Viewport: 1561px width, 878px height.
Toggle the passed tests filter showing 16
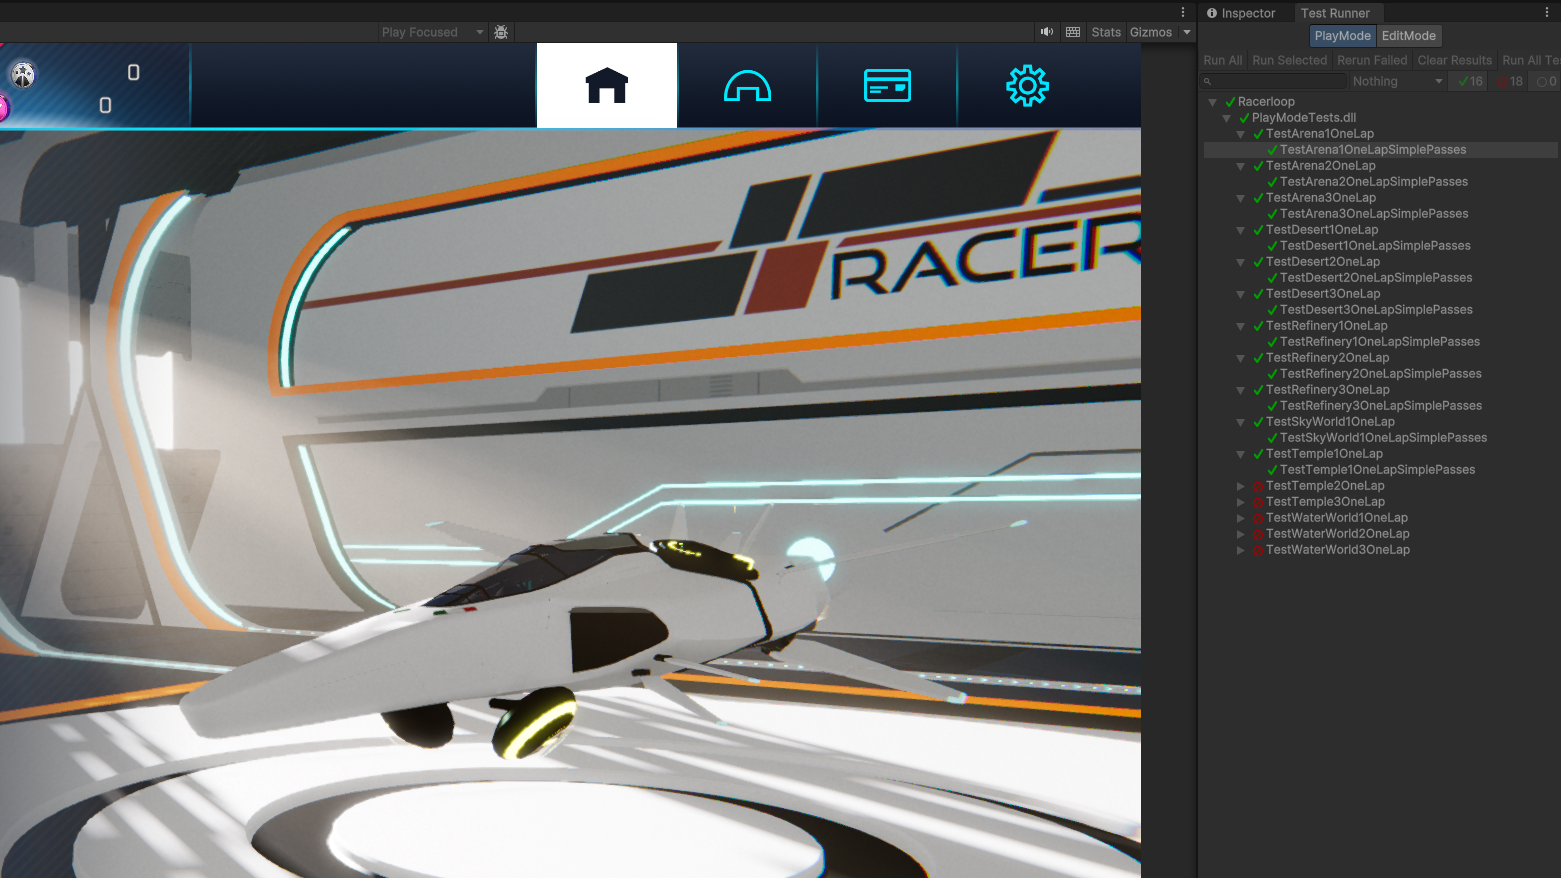(x=1470, y=81)
